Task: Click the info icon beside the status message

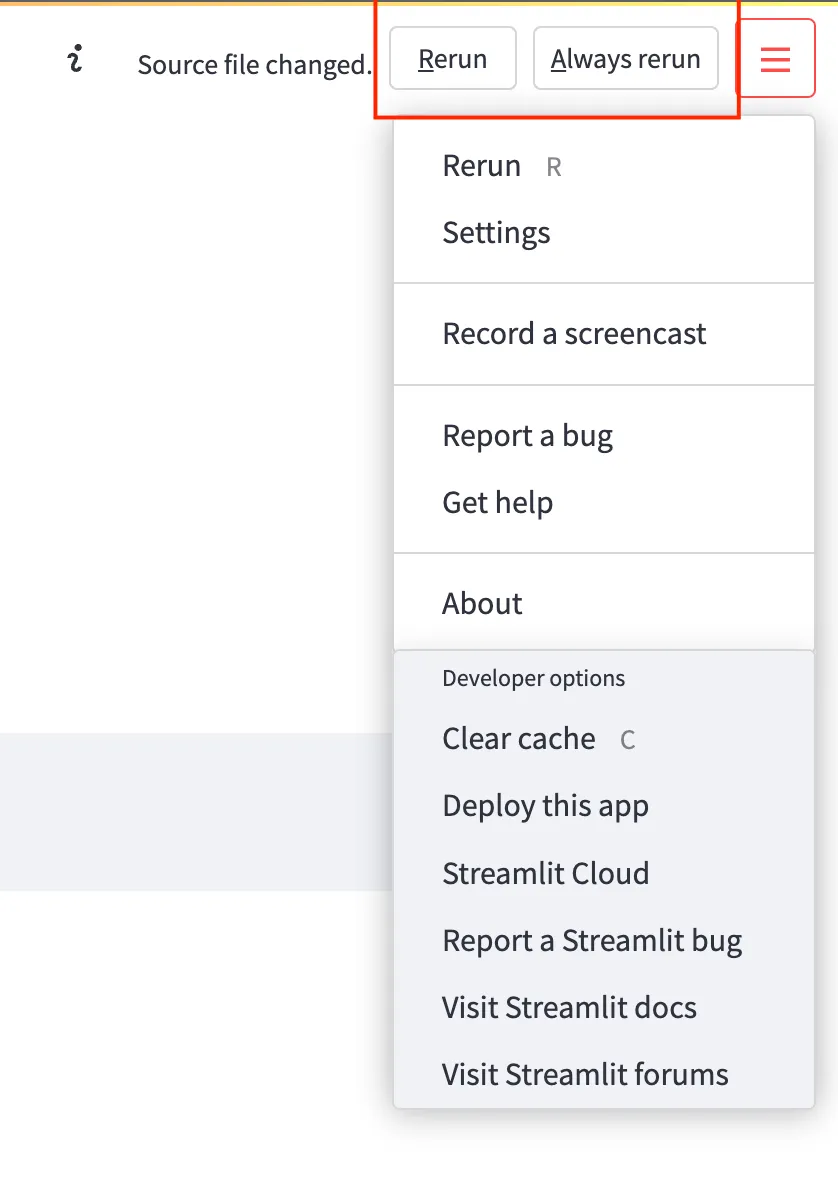Action: coord(75,61)
